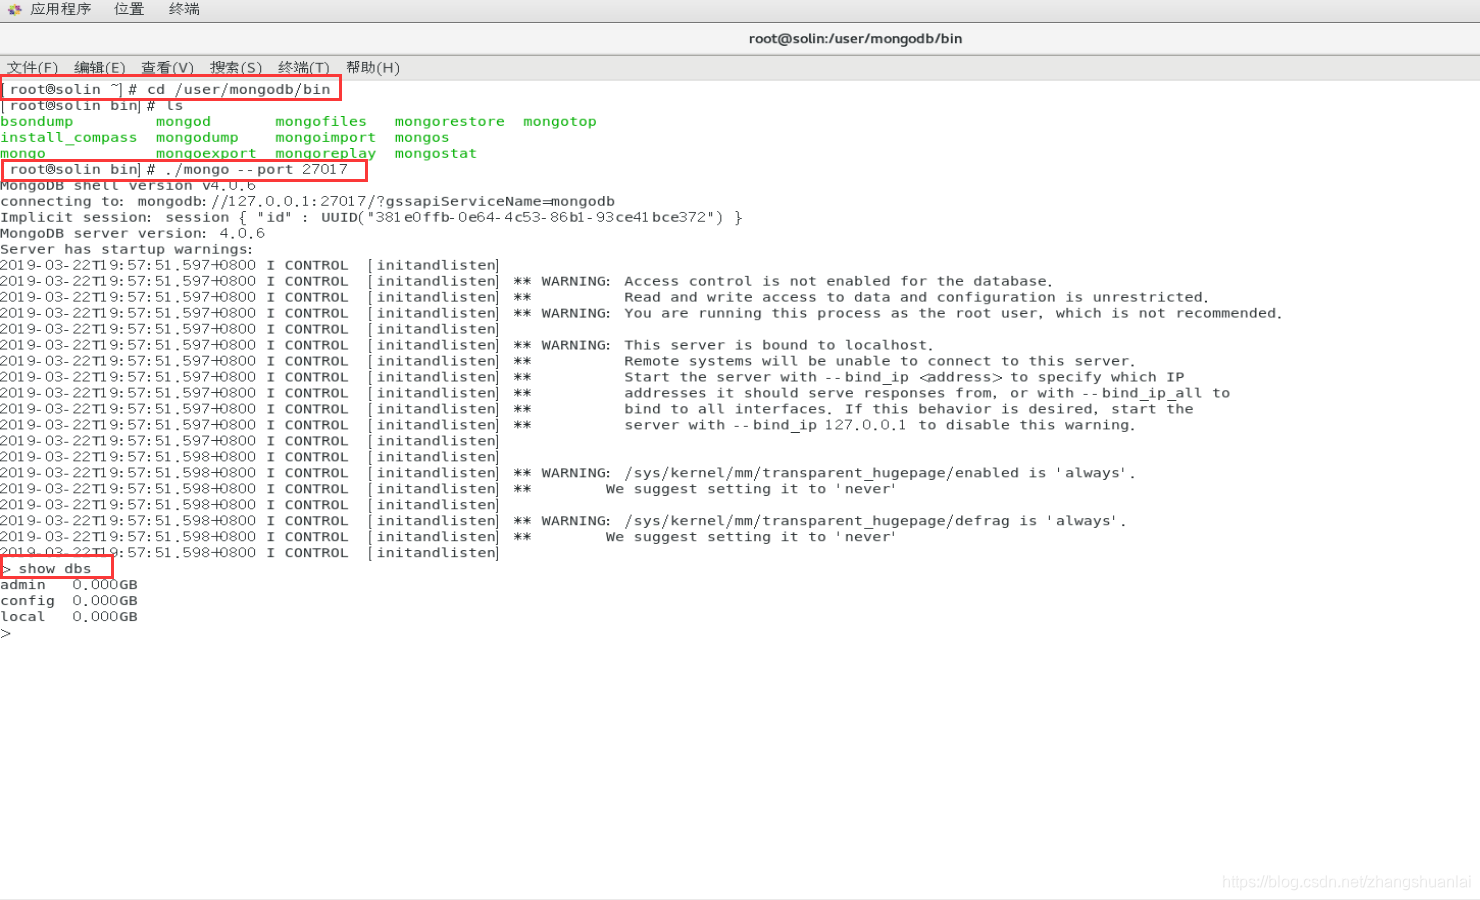
Task: Open the 编辑(E) menu
Action: 100,68
